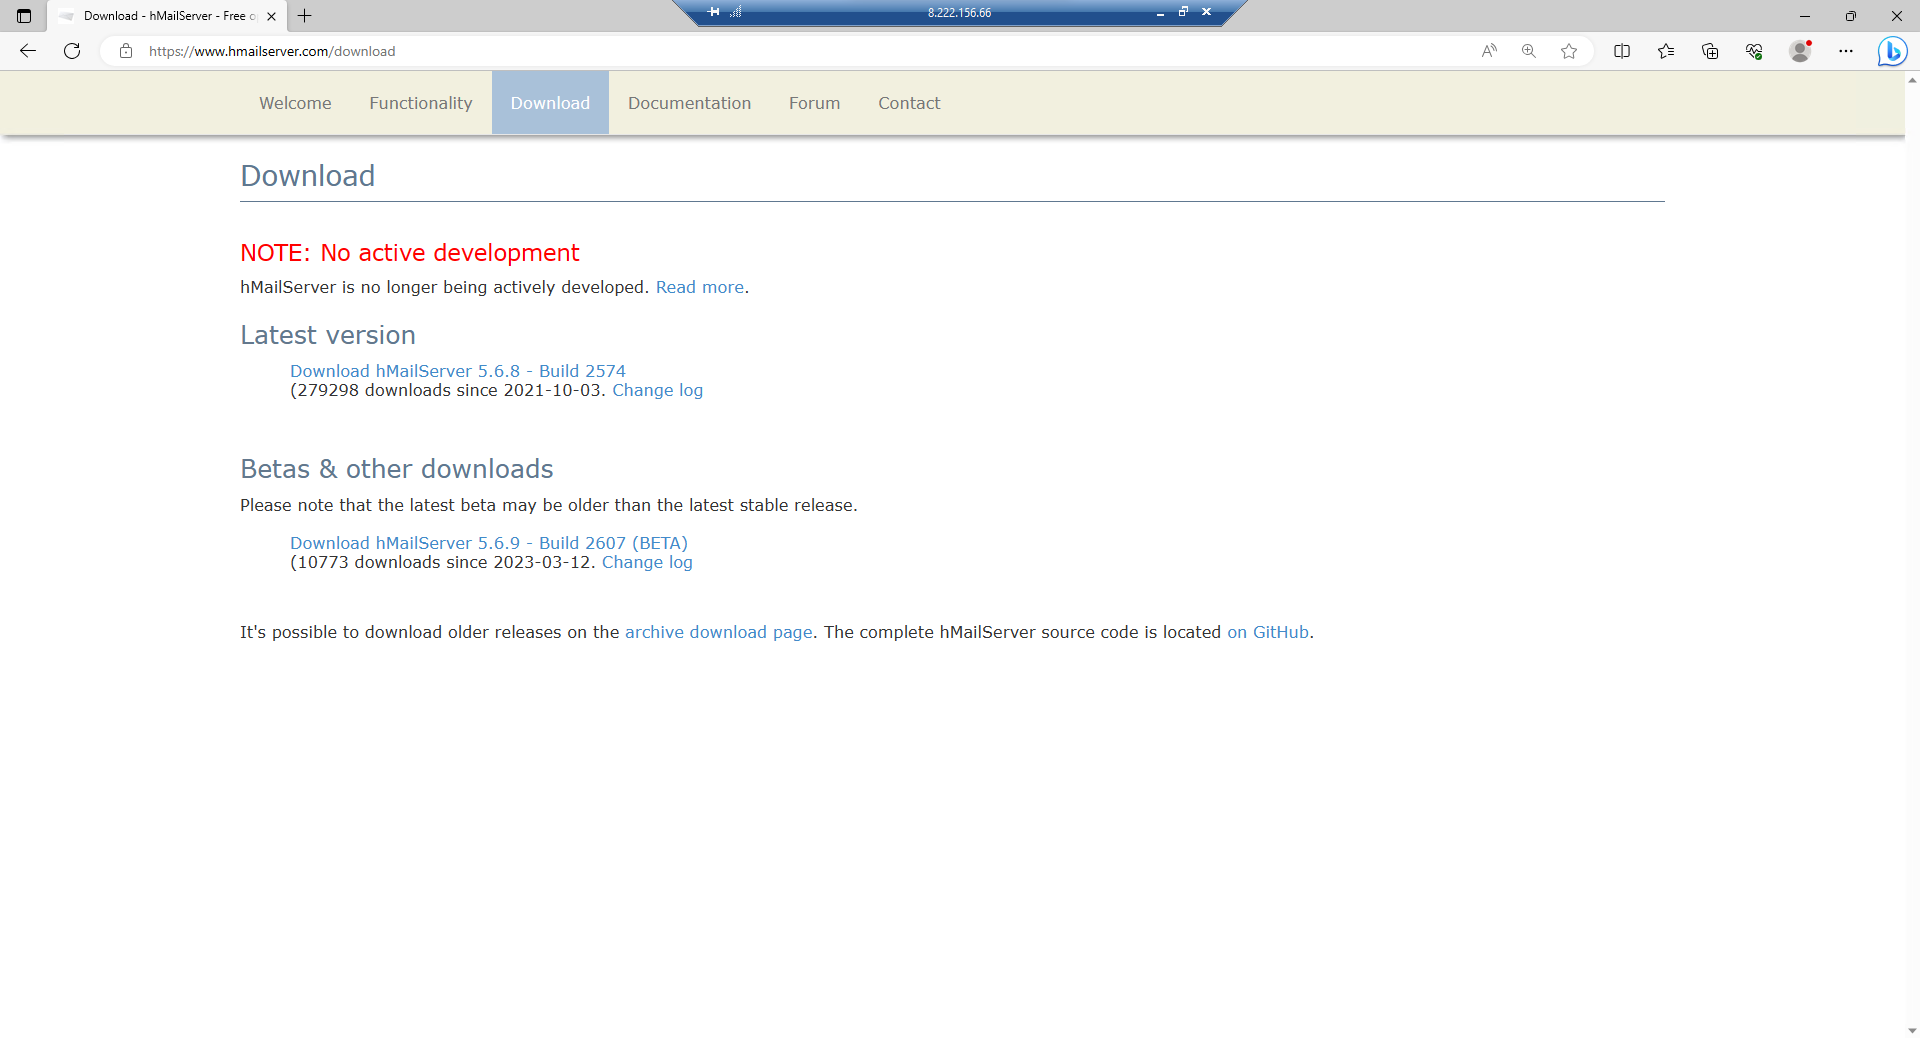Restore down the browser window
This screenshot has height=1038, width=1920.
[1851, 16]
